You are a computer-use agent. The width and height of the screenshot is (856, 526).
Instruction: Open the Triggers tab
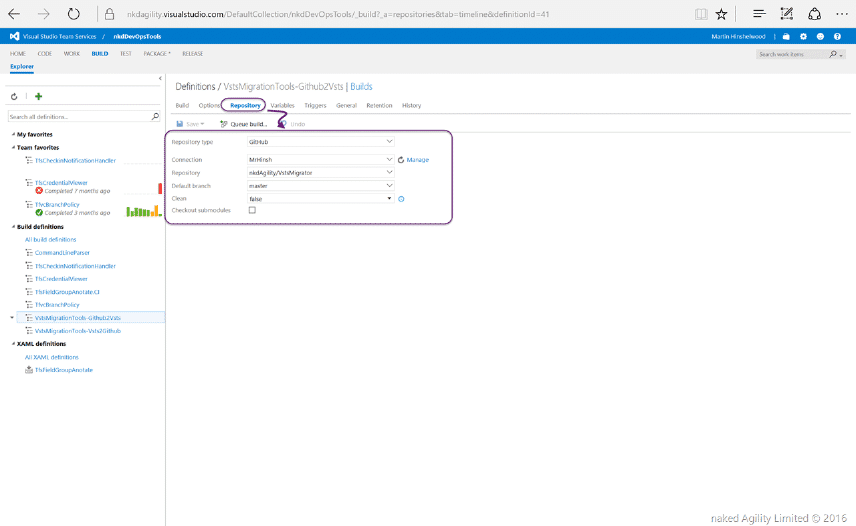coord(315,105)
